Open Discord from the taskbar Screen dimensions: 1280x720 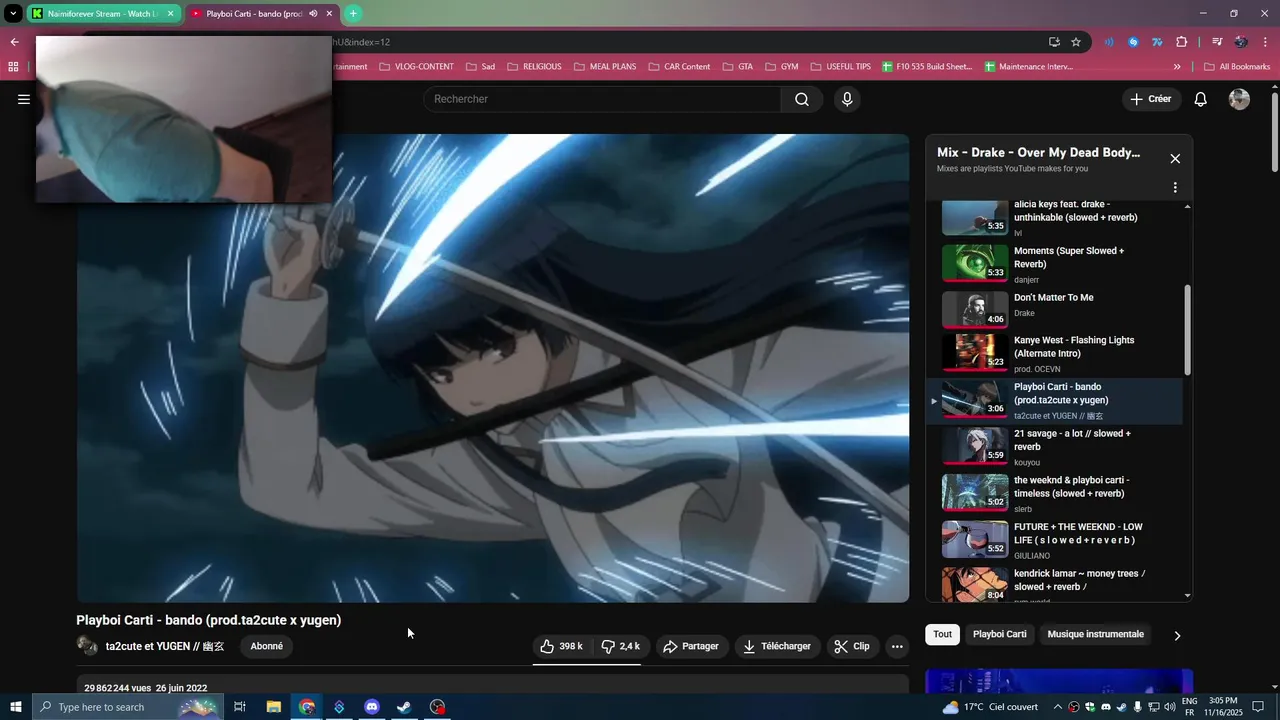click(372, 707)
